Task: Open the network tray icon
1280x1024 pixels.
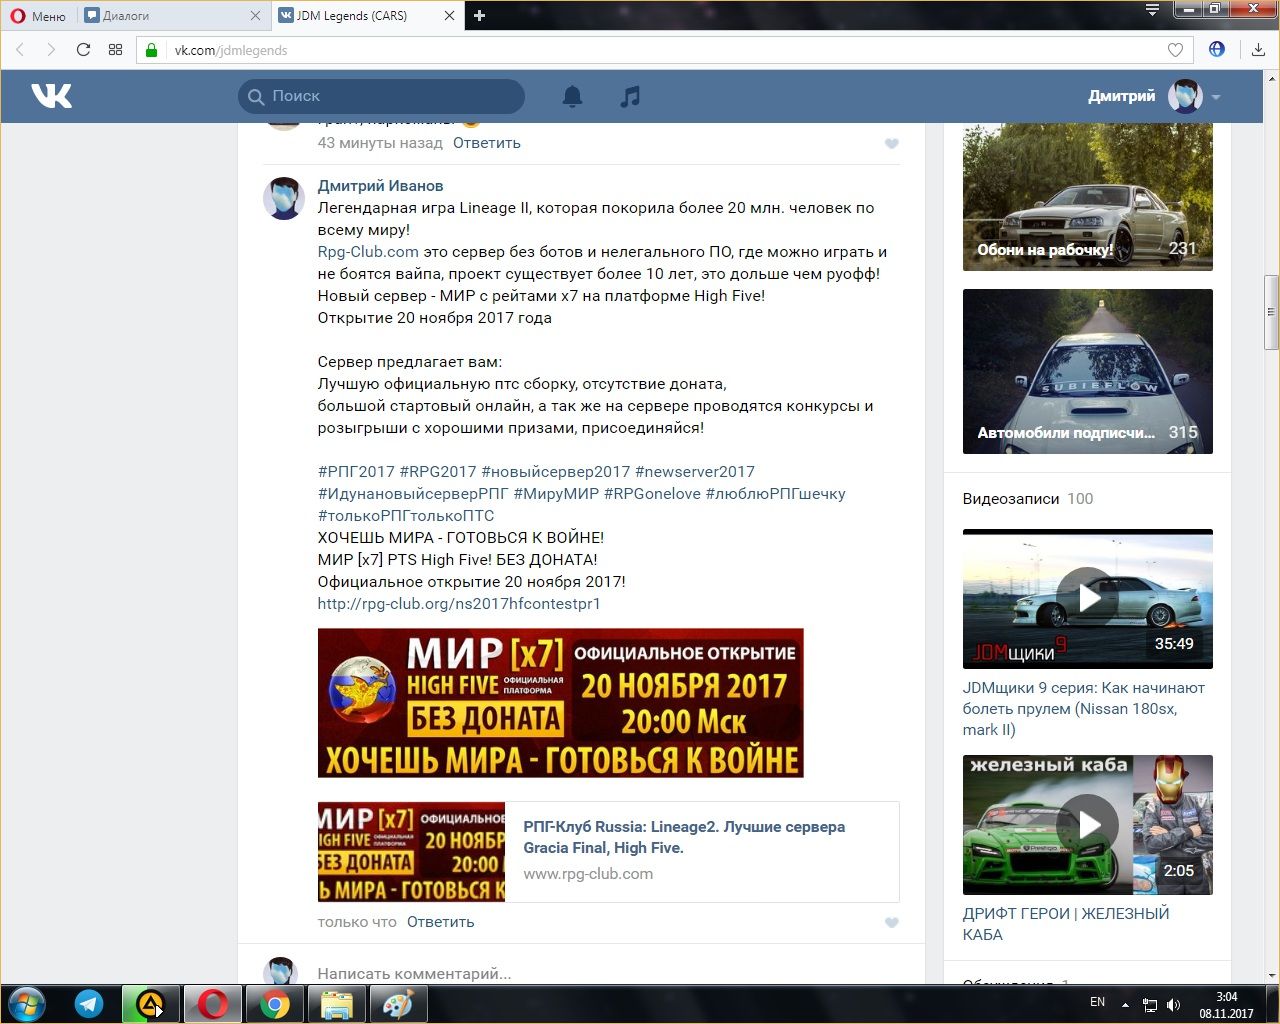Action: (x=1150, y=1004)
